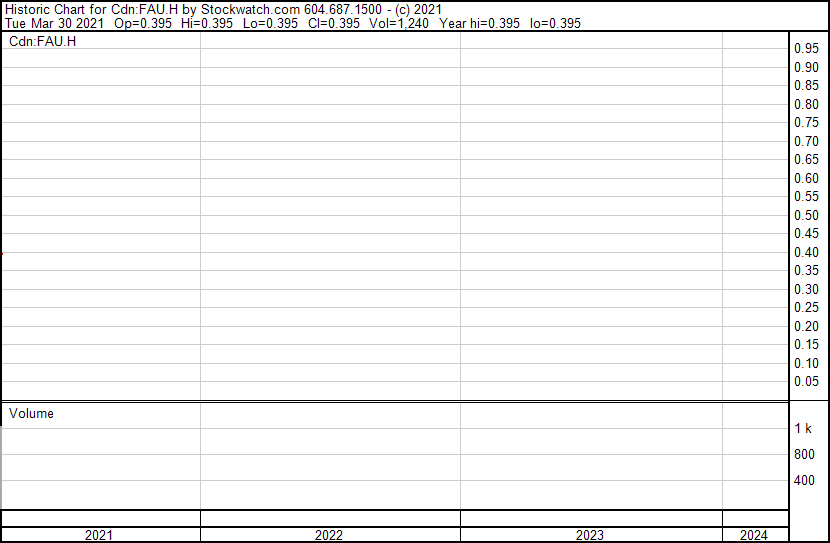
Task: Click the Op=0.395 opening price value
Action: pyautogui.click(x=143, y=23)
